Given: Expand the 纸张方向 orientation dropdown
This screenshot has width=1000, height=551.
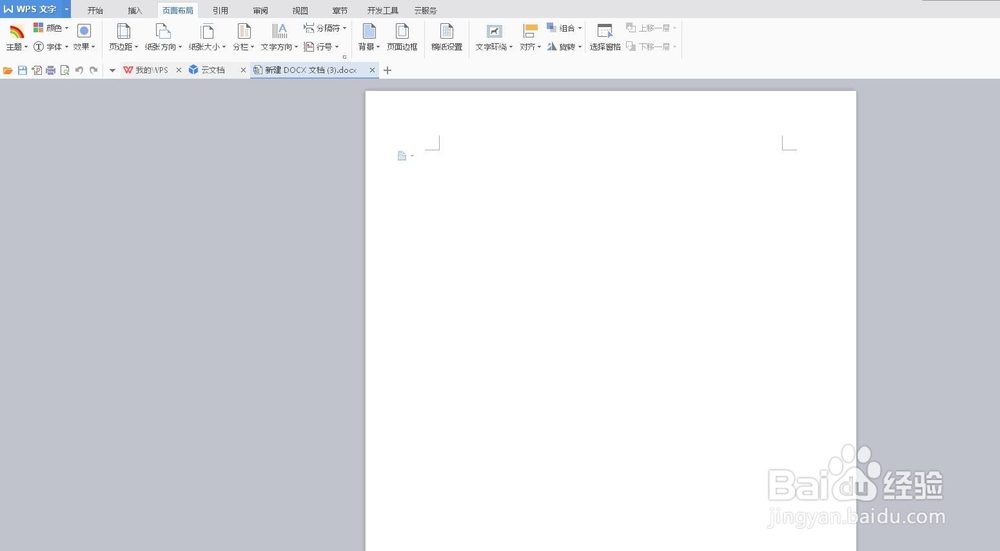Looking at the screenshot, I should coord(180,47).
